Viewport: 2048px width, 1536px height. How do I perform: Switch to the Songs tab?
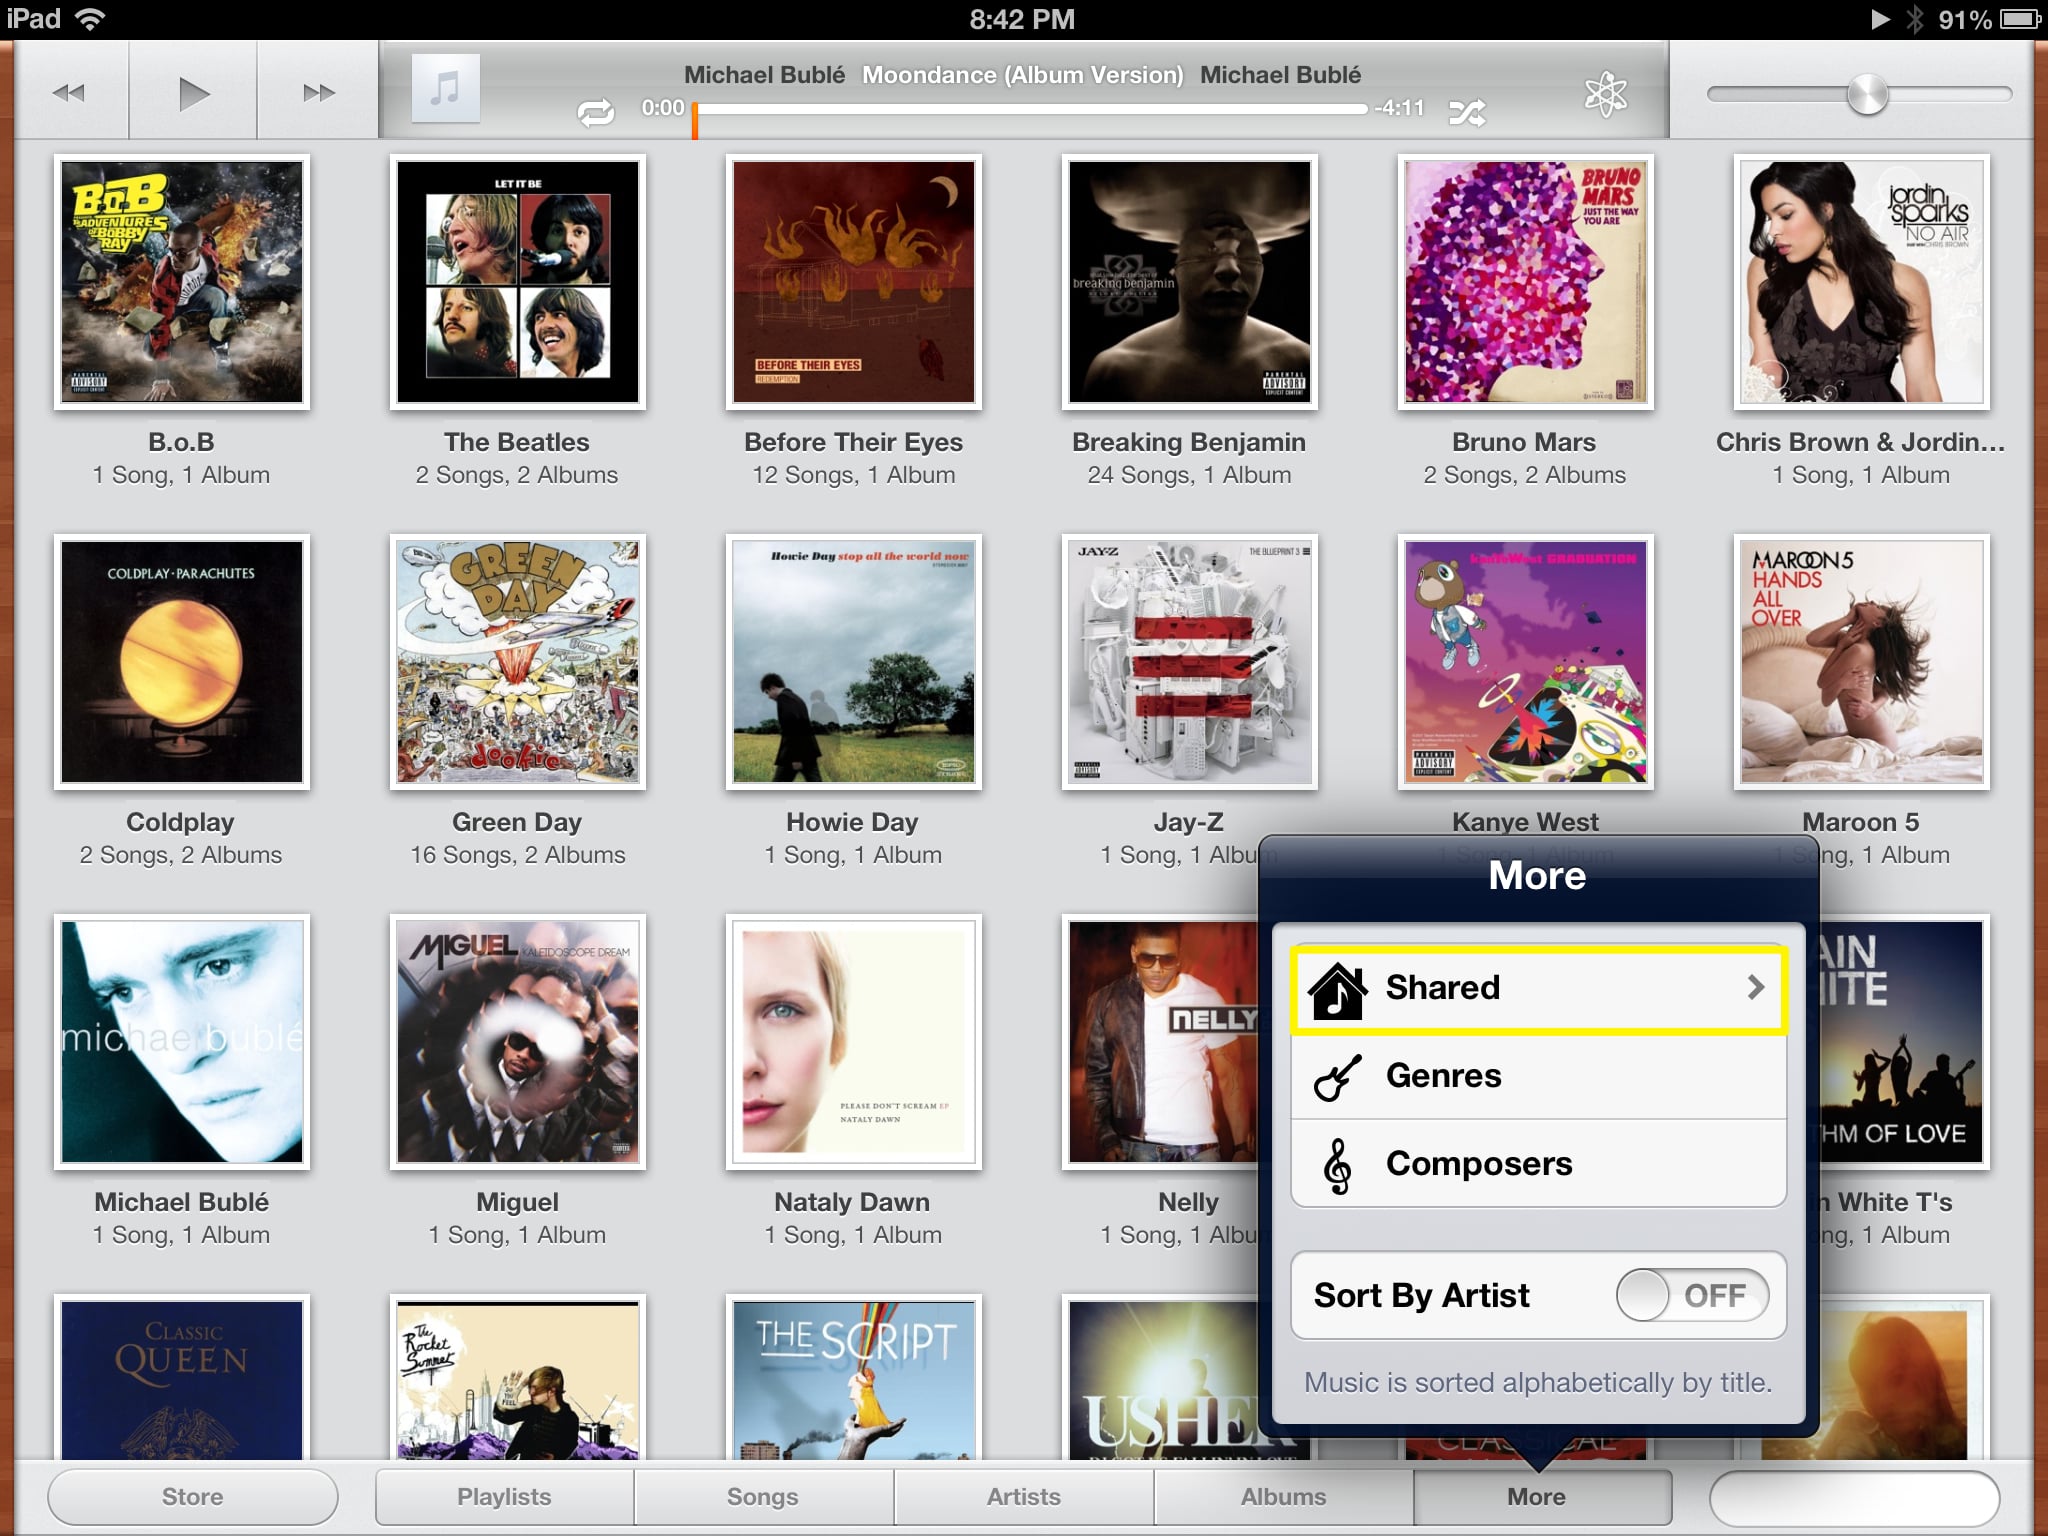[764, 1497]
